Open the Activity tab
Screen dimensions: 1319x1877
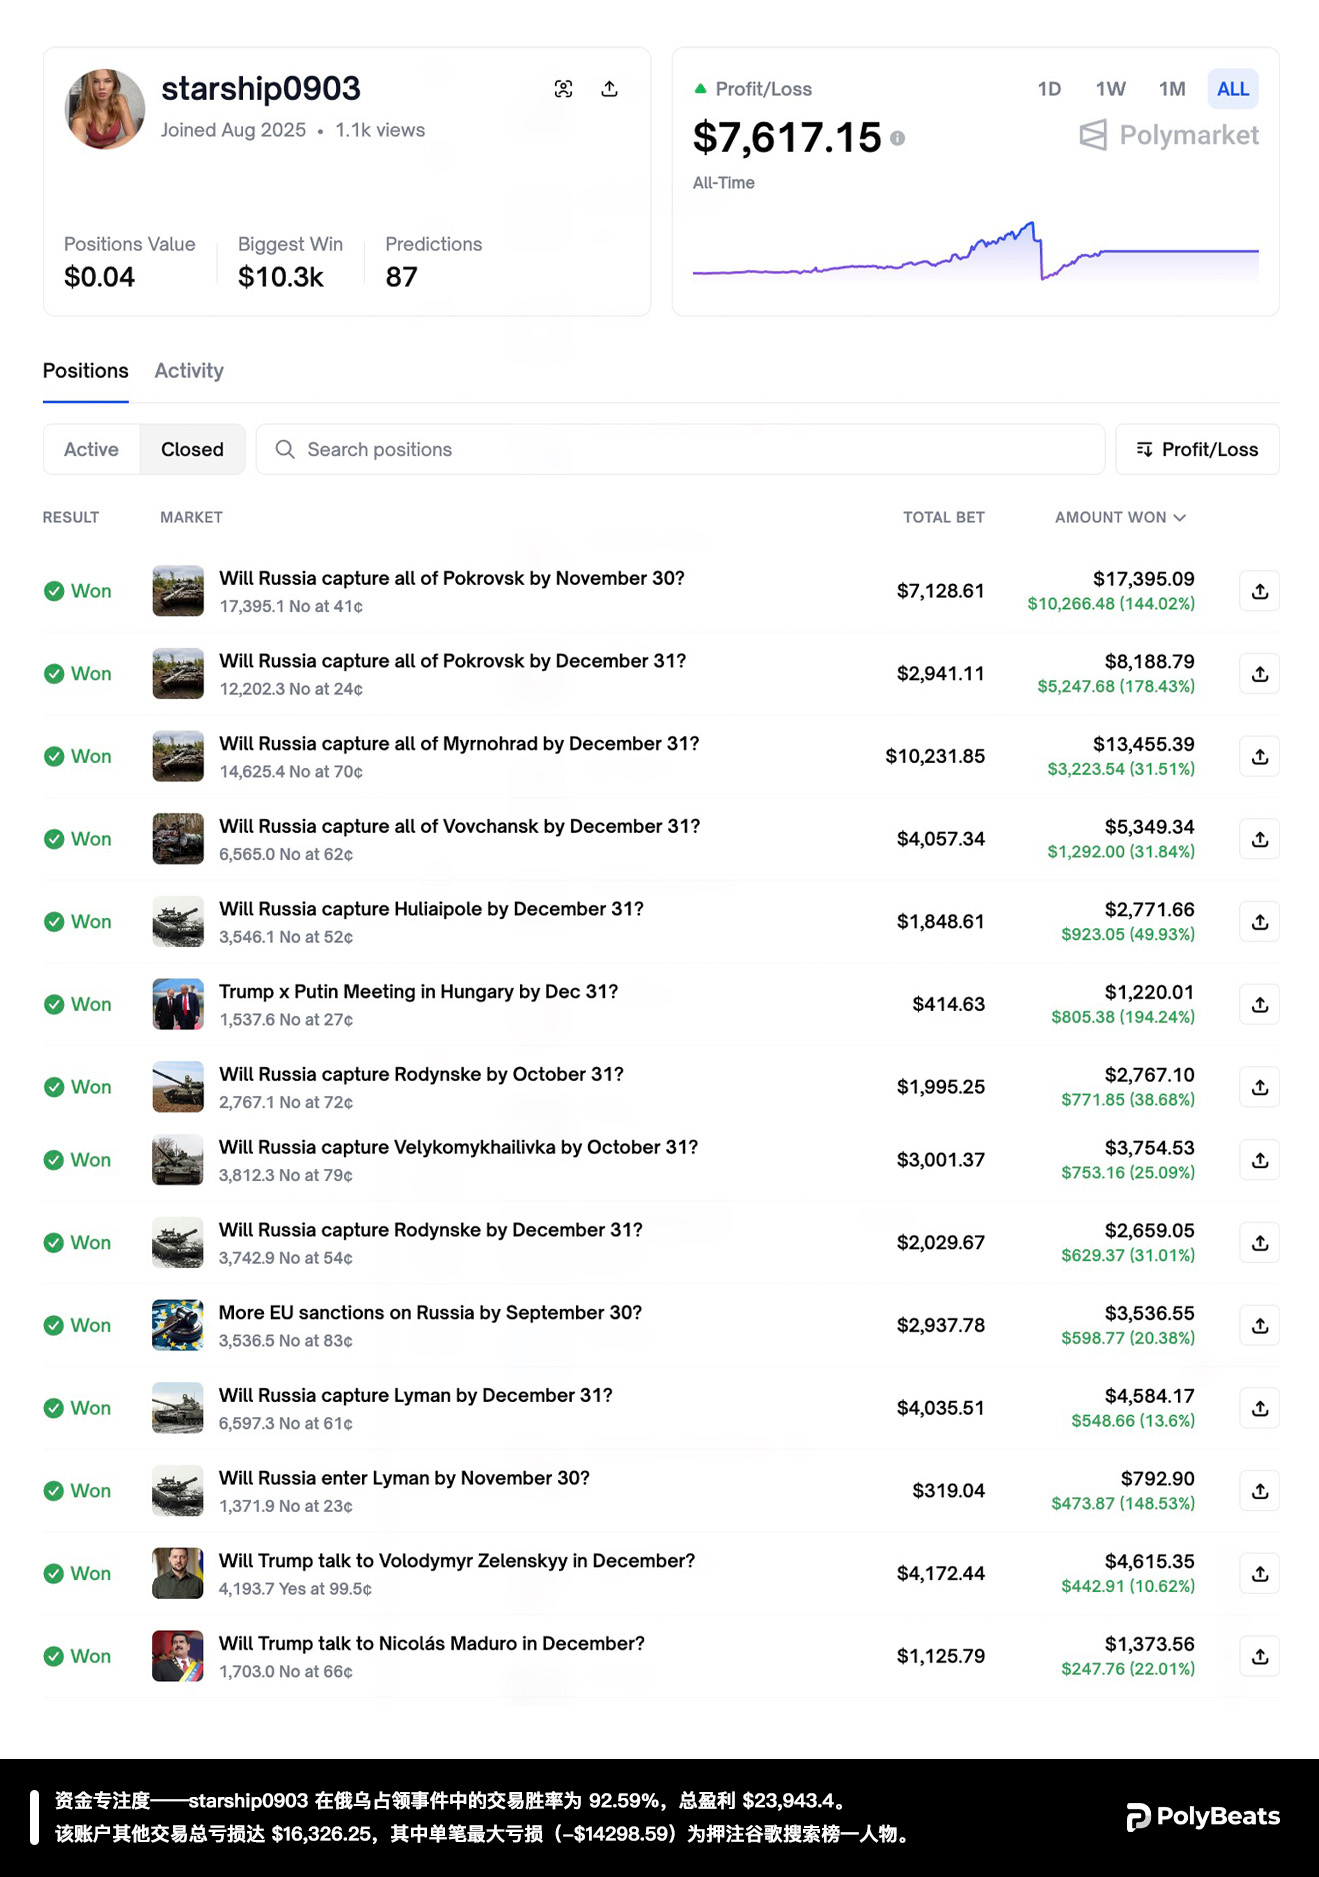coord(189,371)
